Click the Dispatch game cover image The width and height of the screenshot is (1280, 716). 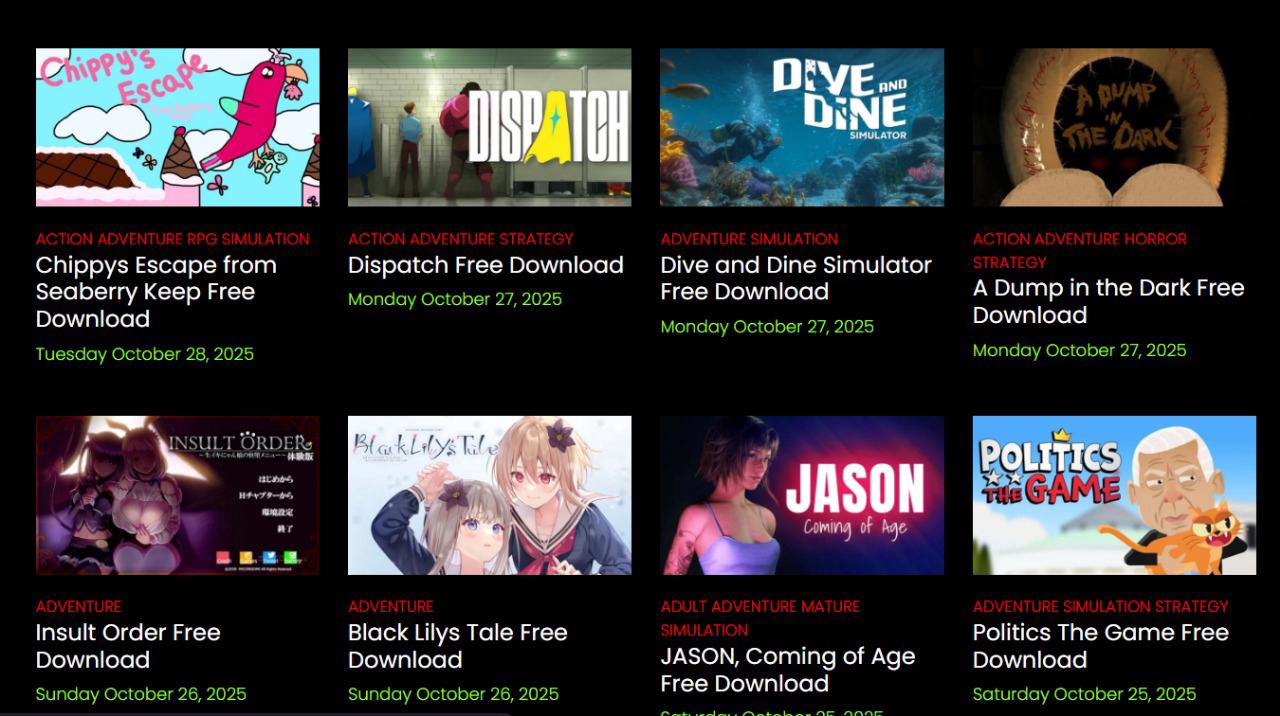tap(490, 127)
